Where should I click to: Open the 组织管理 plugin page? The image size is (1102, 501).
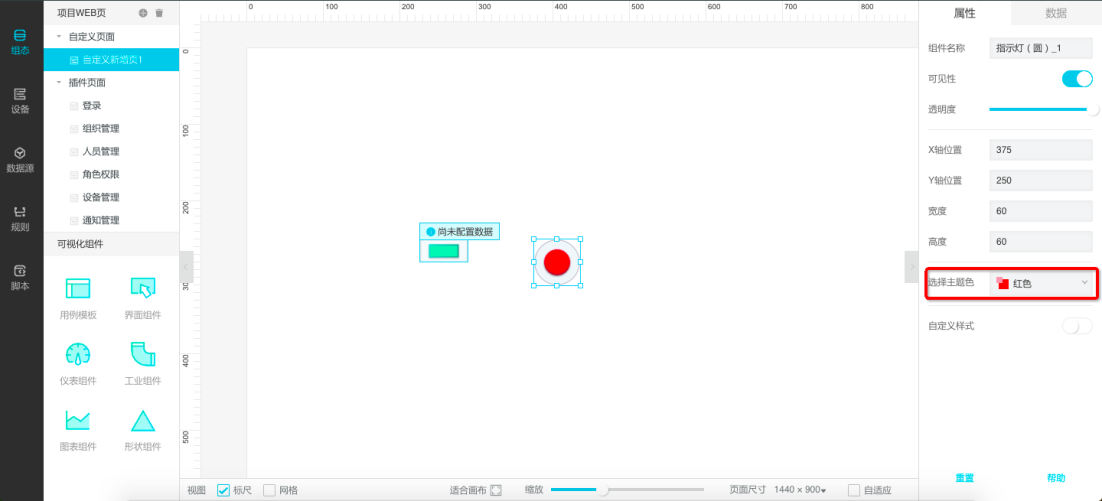101,129
